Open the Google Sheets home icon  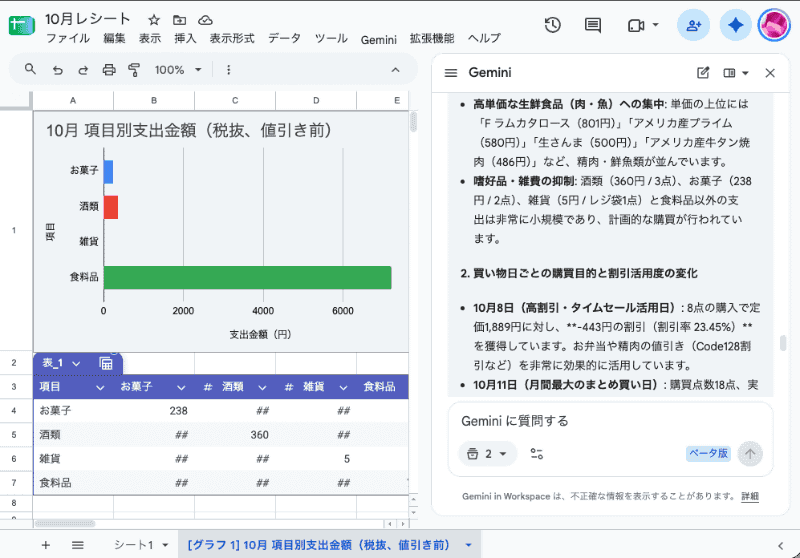tap(22, 26)
